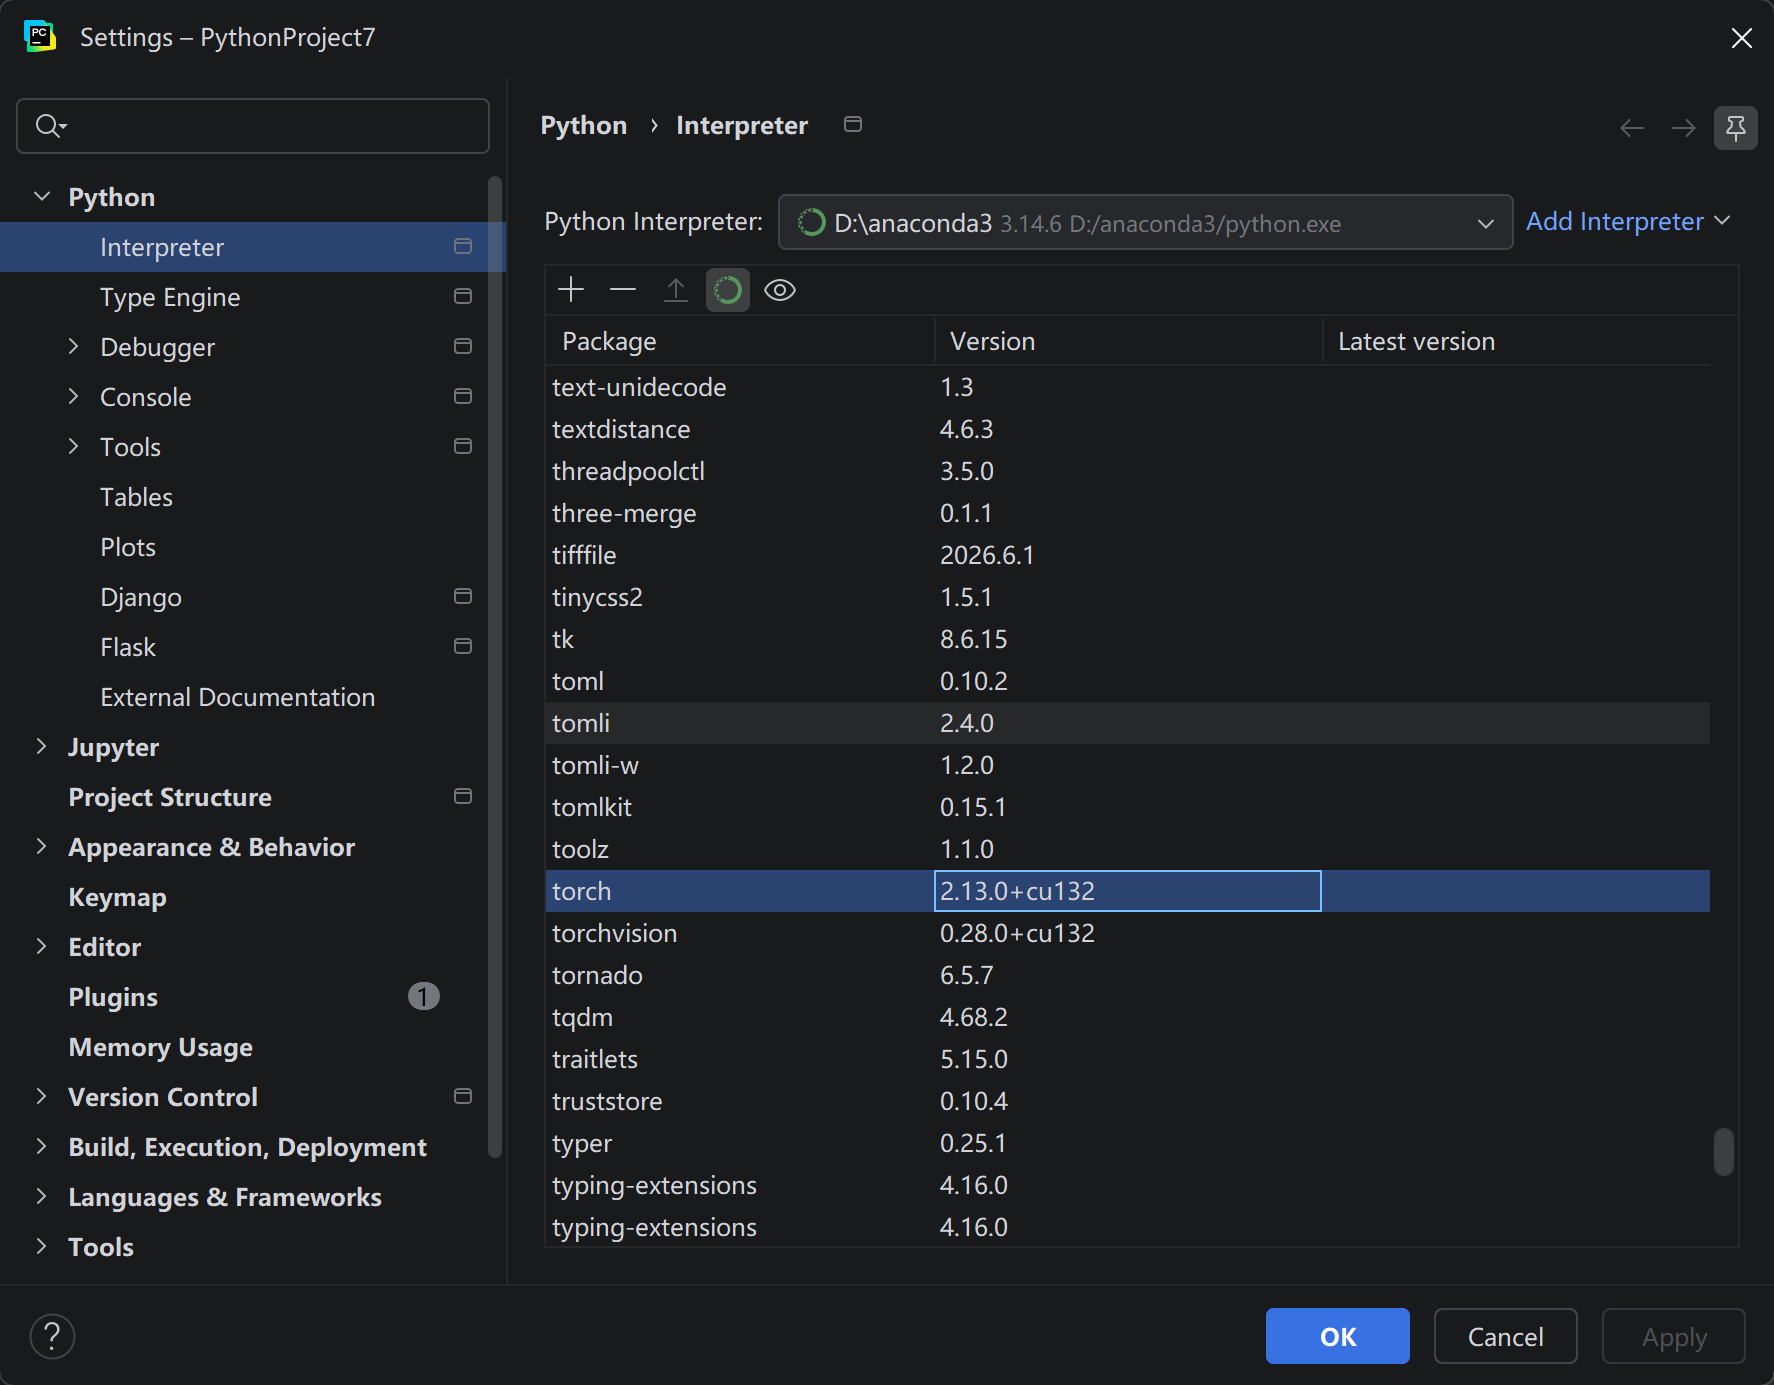This screenshot has height=1385, width=1774.
Task: Click project-level icon on Version Control row
Action: click(x=463, y=1096)
